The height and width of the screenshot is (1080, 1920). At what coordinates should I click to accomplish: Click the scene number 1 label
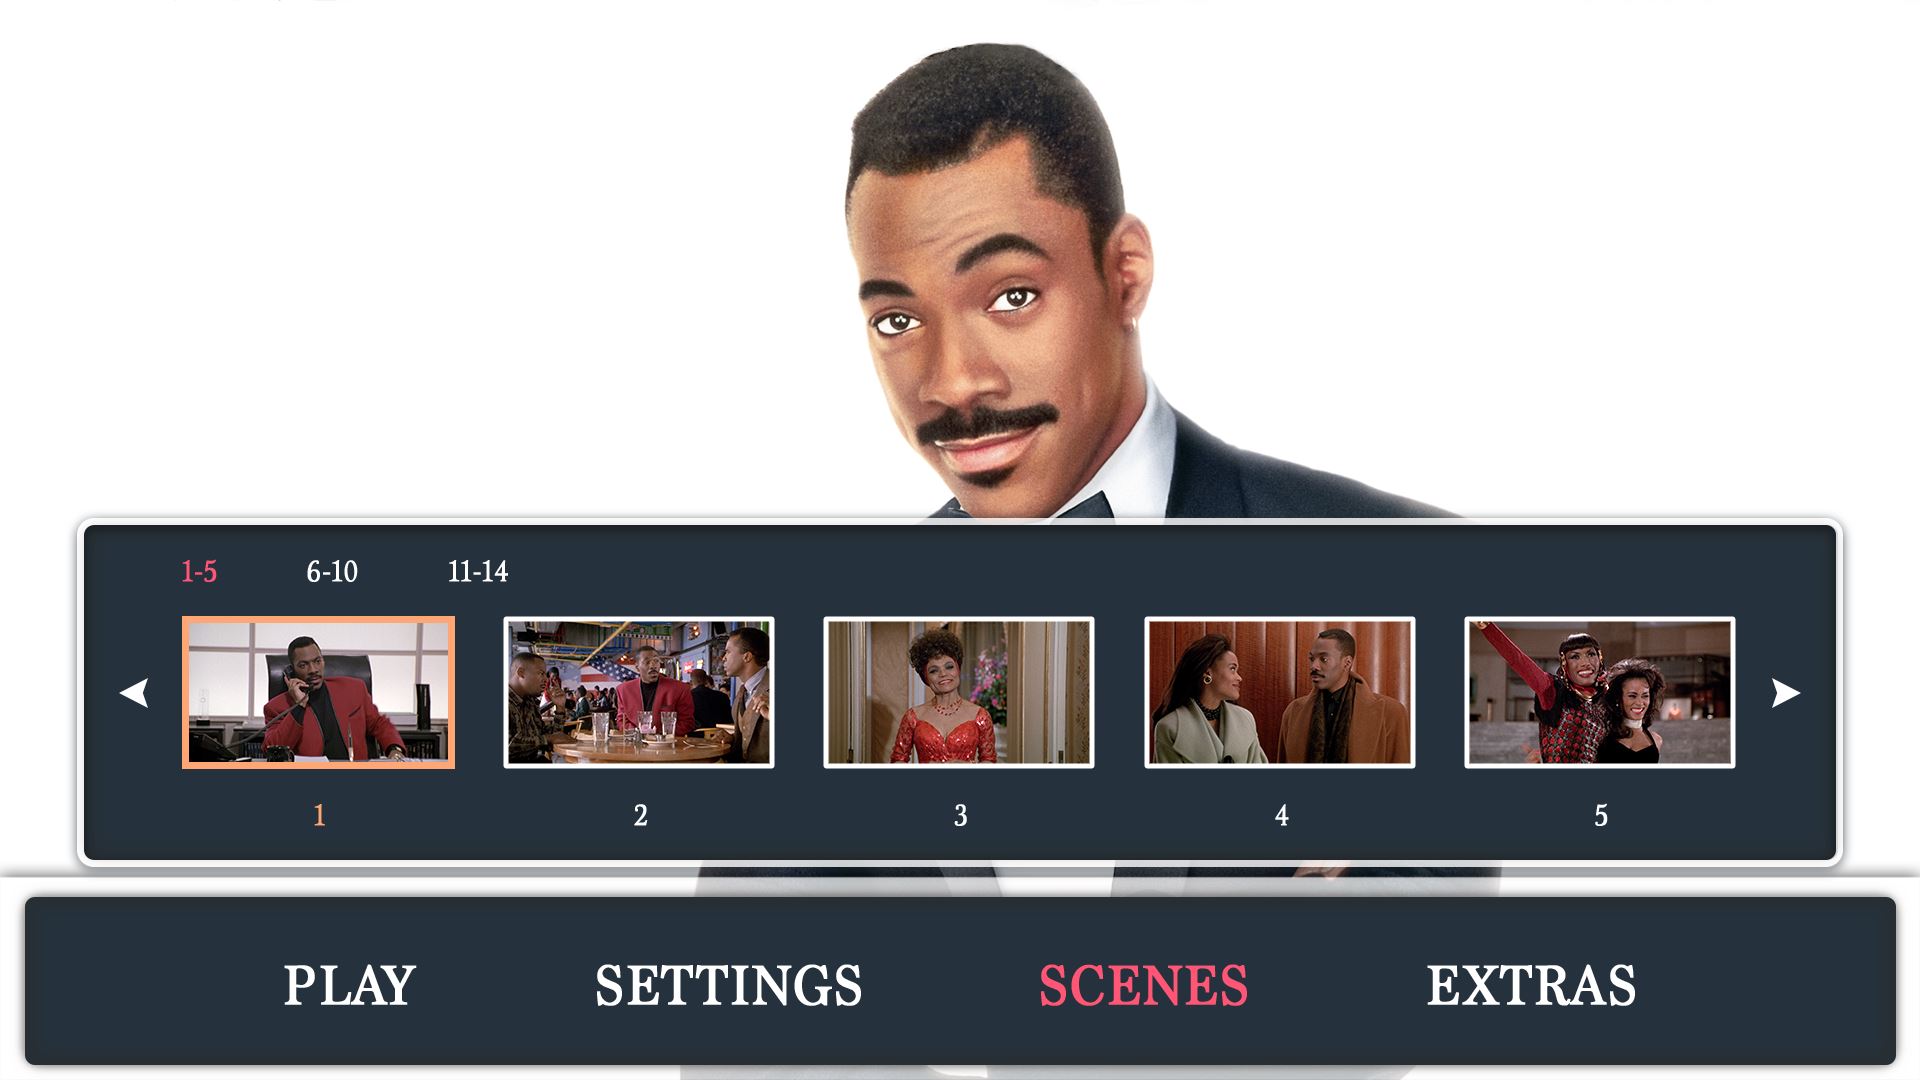[x=319, y=815]
